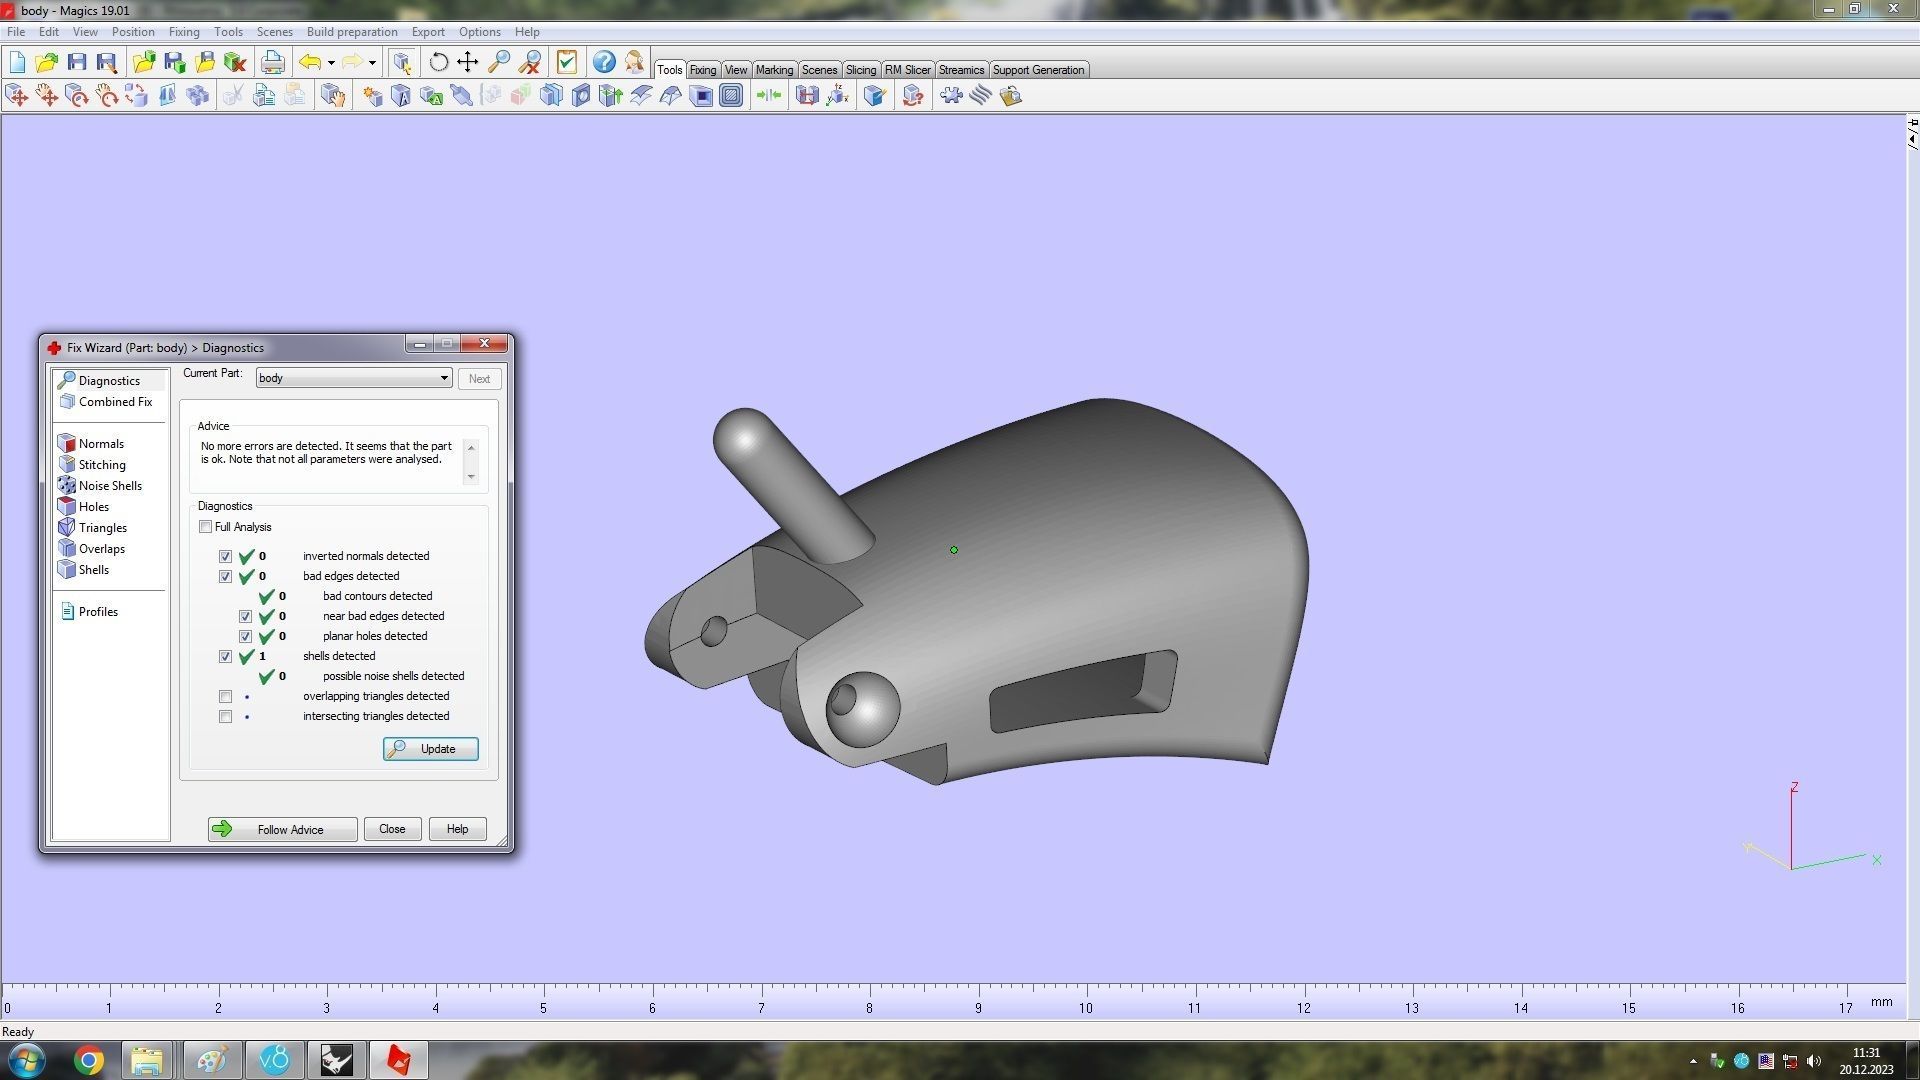
Task: Click the Update diagnostics button
Action: click(431, 749)
